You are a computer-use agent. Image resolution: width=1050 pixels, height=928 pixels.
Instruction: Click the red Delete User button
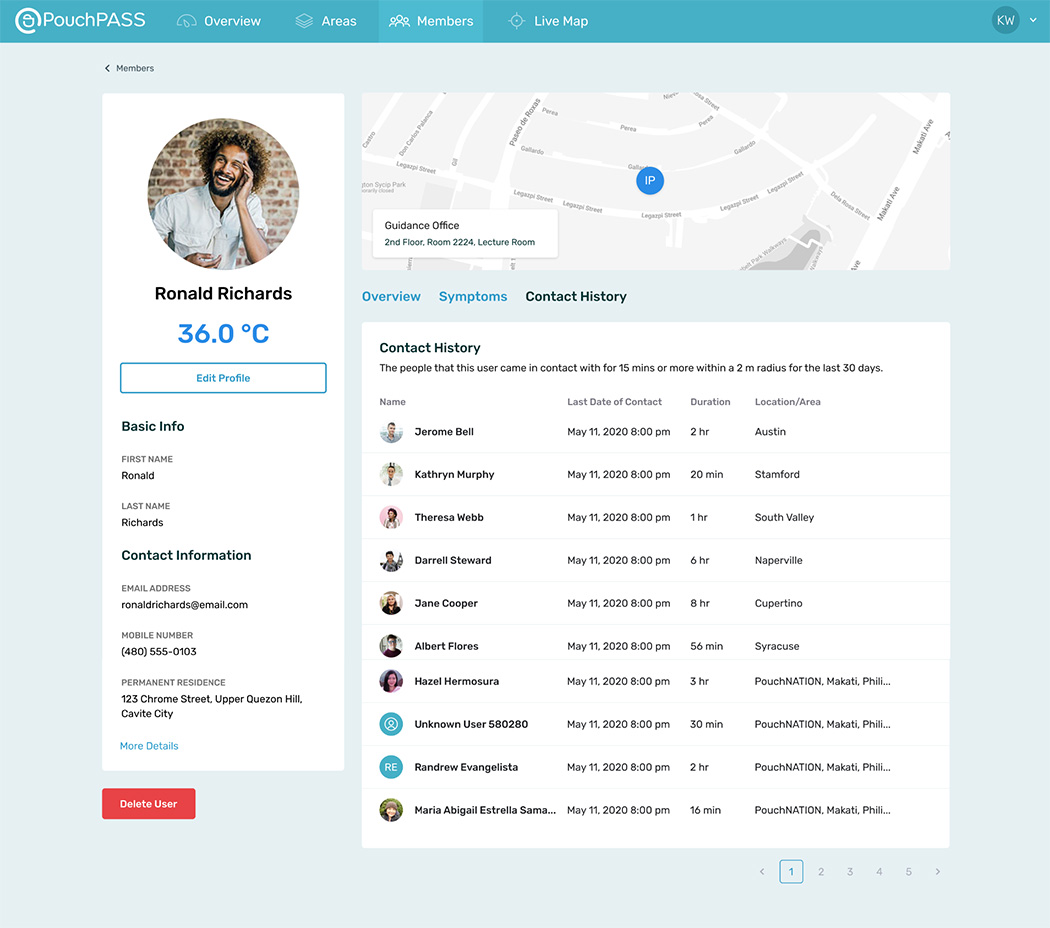[x=149, y=804]
